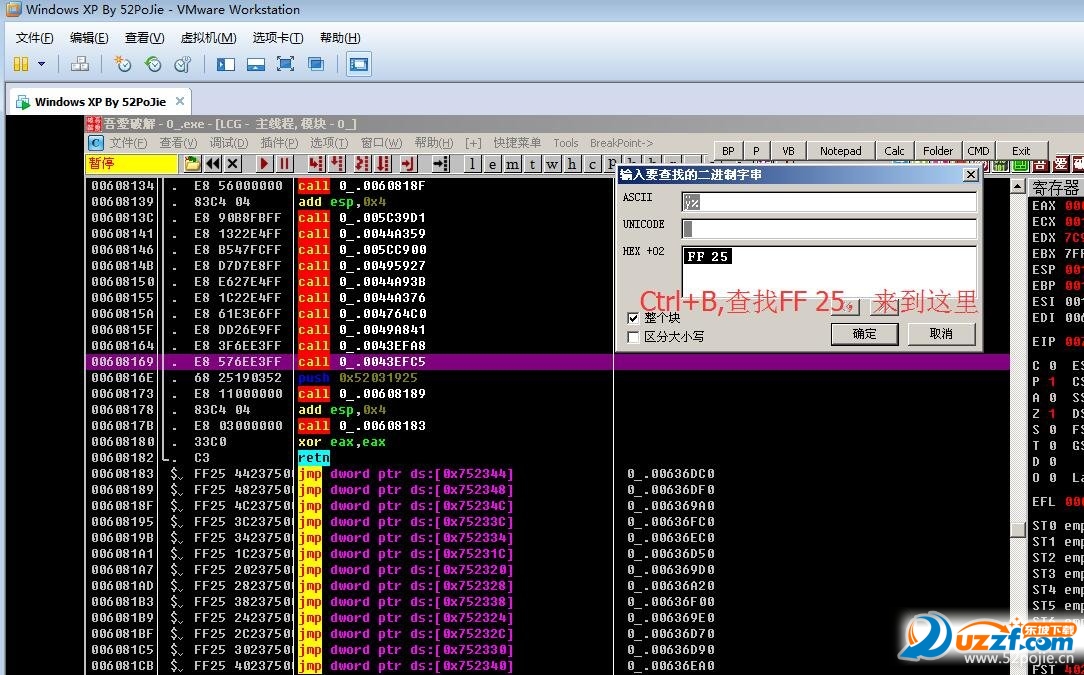1084x675 pixels.
Task: Open debugger Tools menu
Action: (566, 143)
